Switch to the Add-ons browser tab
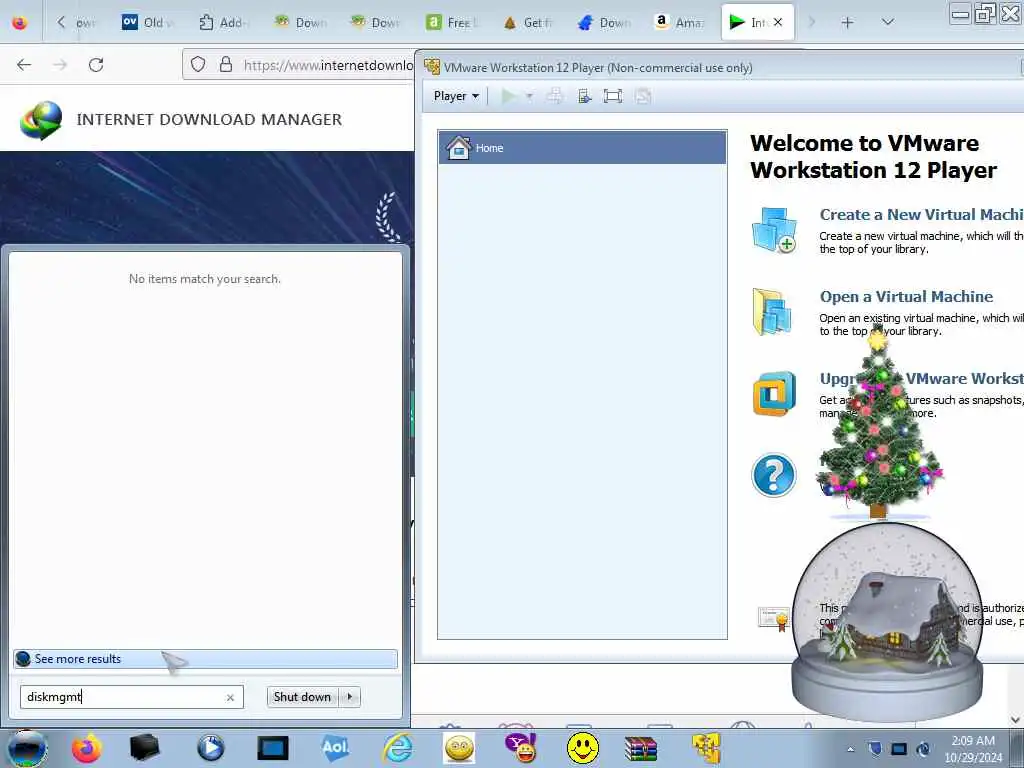The height and width of the screenshot is (768, 1024). coord(224,22)
